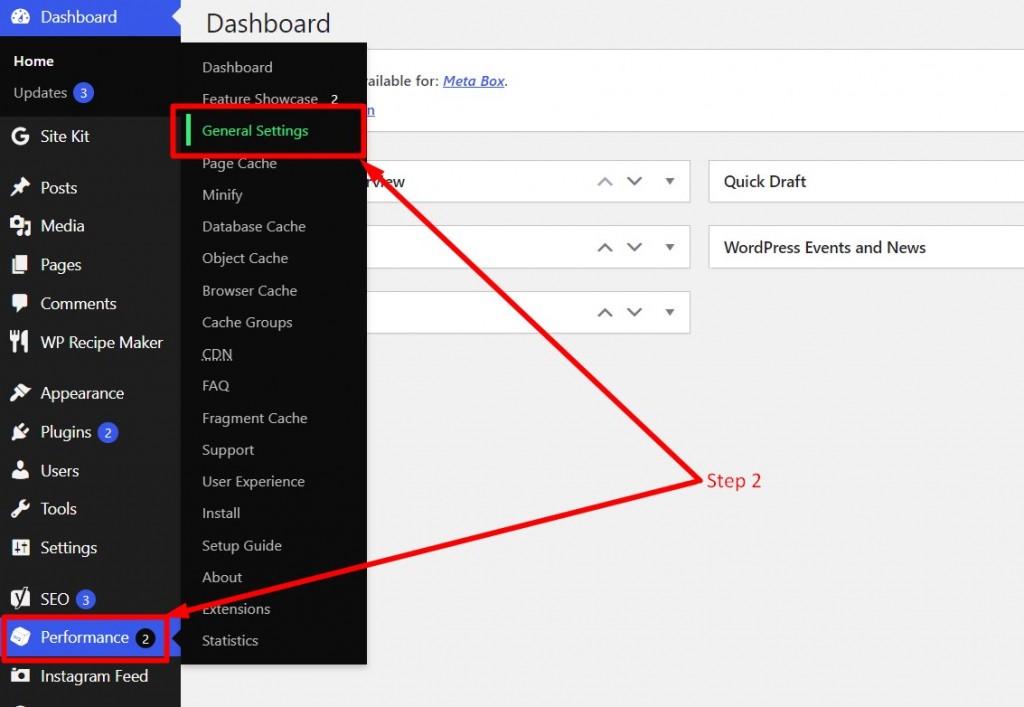Toggle first widget panel collapse triangle

[670, 181]
